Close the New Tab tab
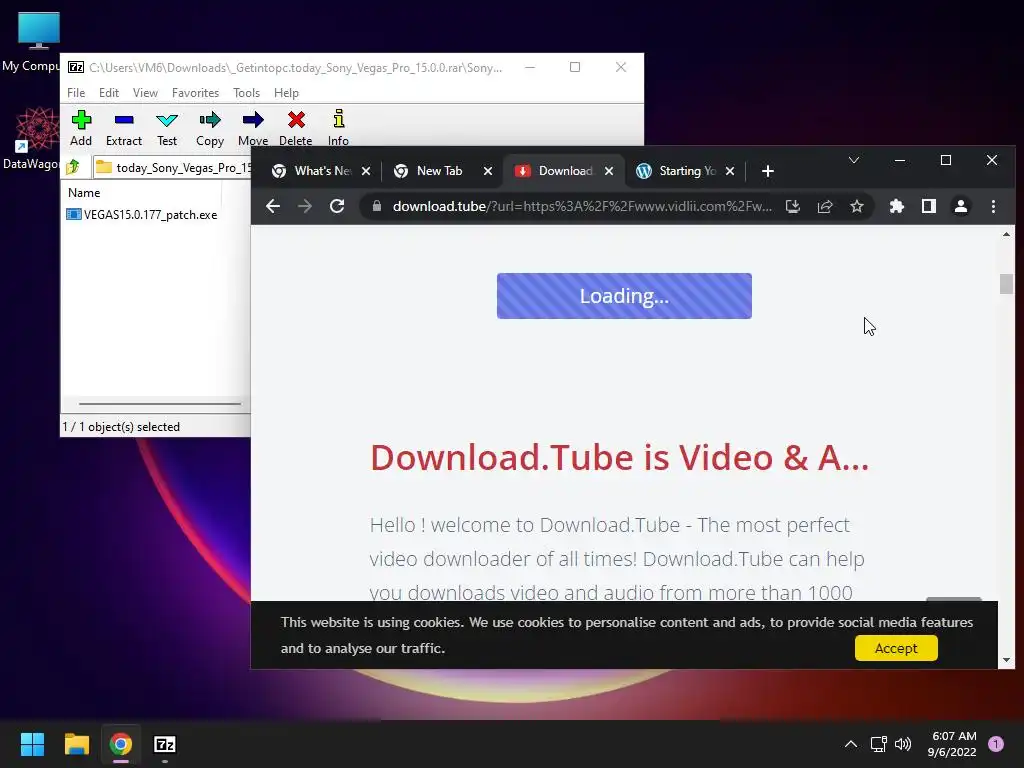1024x768 pixels. pyautogui.click(x=488, y=171)
